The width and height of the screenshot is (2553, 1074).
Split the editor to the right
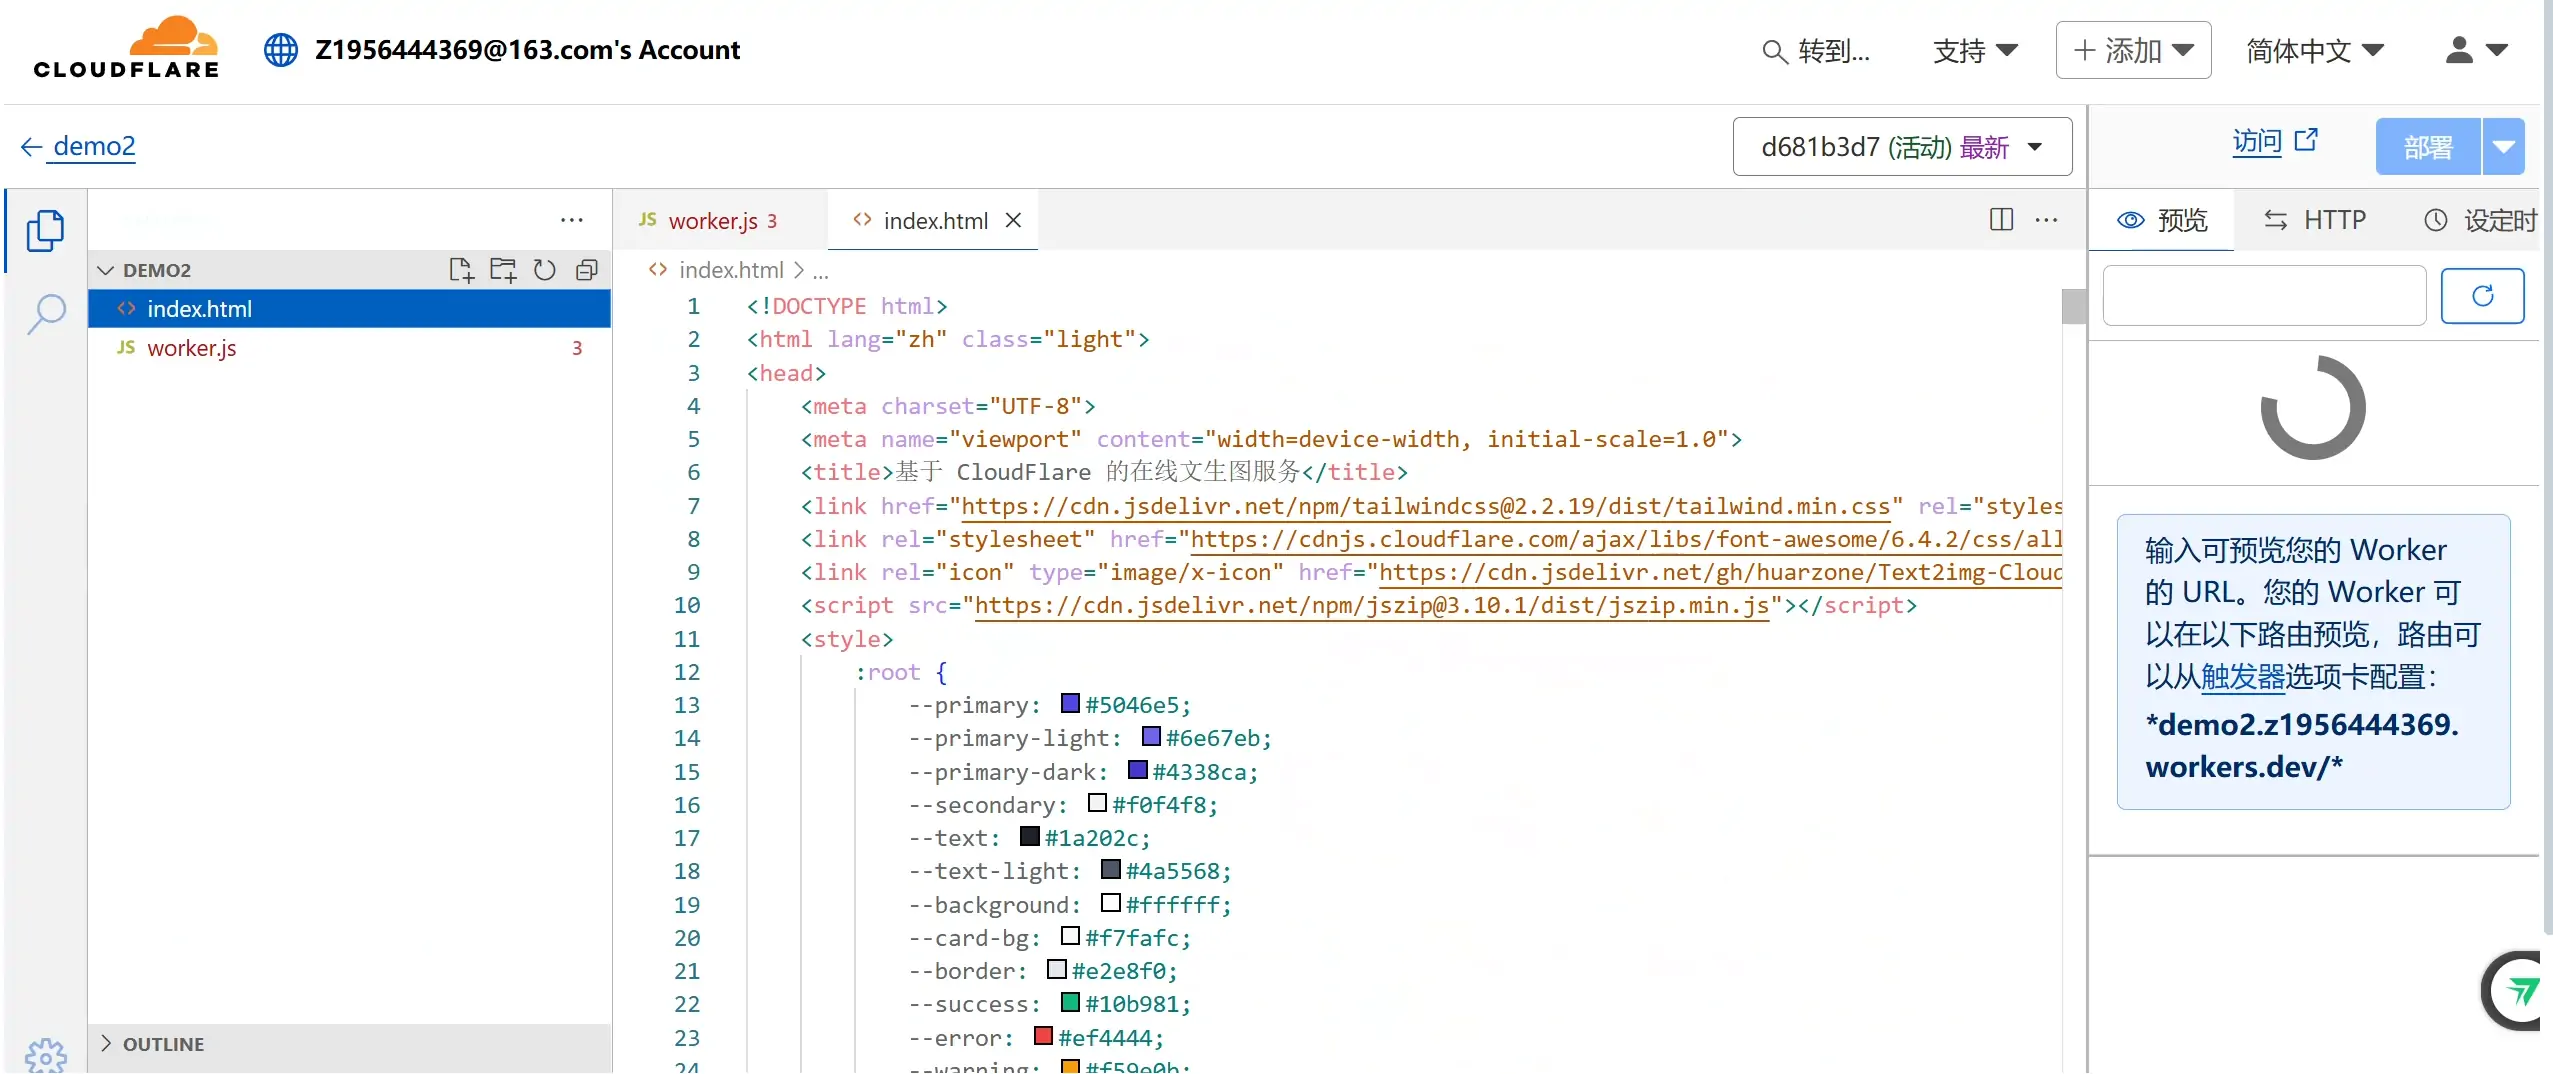(x=2001, y=220)
